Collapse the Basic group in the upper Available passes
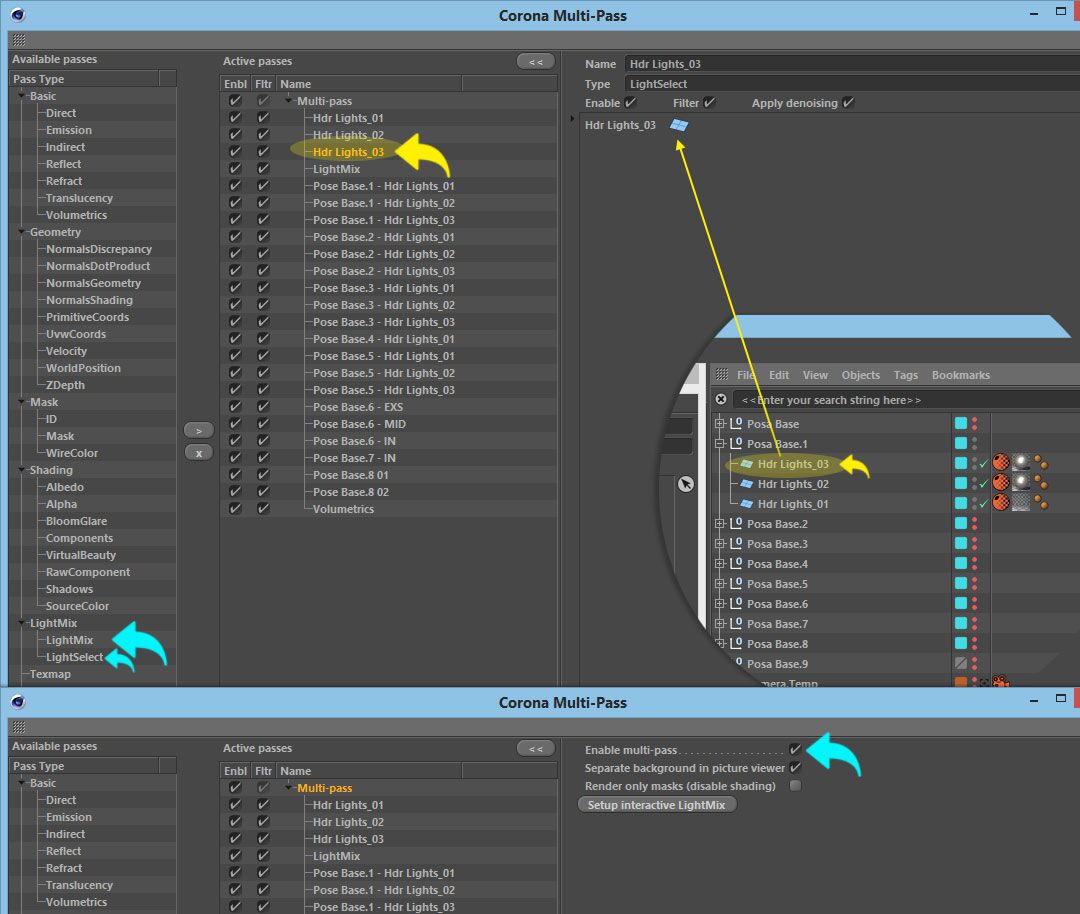 pos(23,96)
